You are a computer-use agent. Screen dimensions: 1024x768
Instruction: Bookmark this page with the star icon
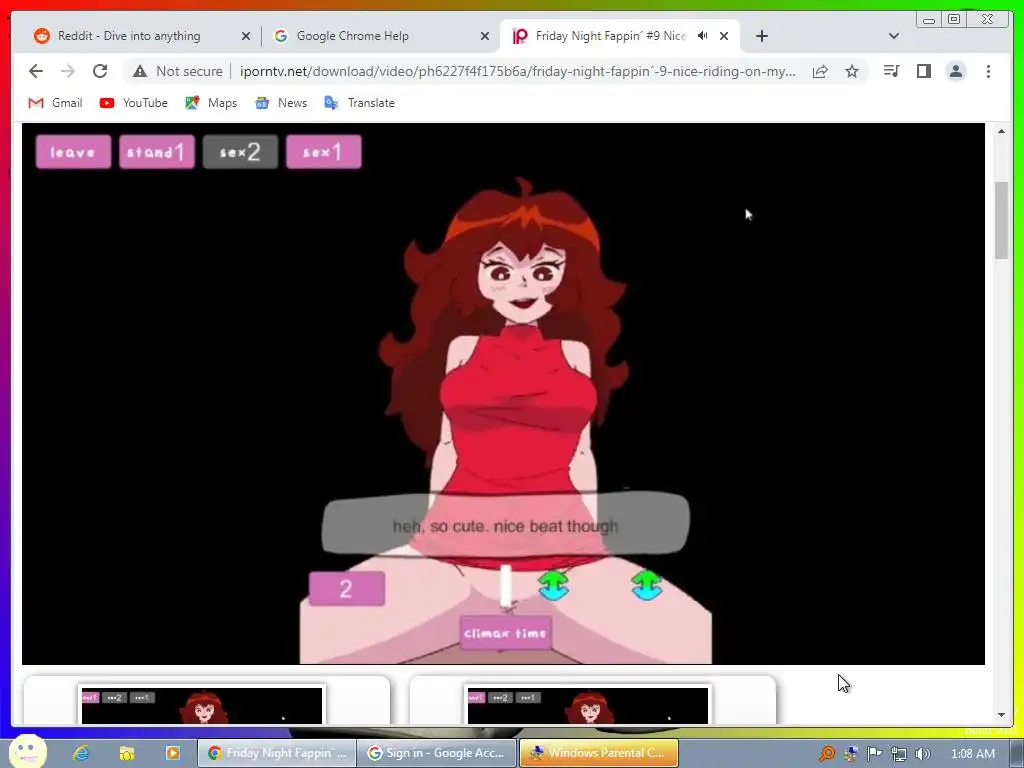point(852,71)
